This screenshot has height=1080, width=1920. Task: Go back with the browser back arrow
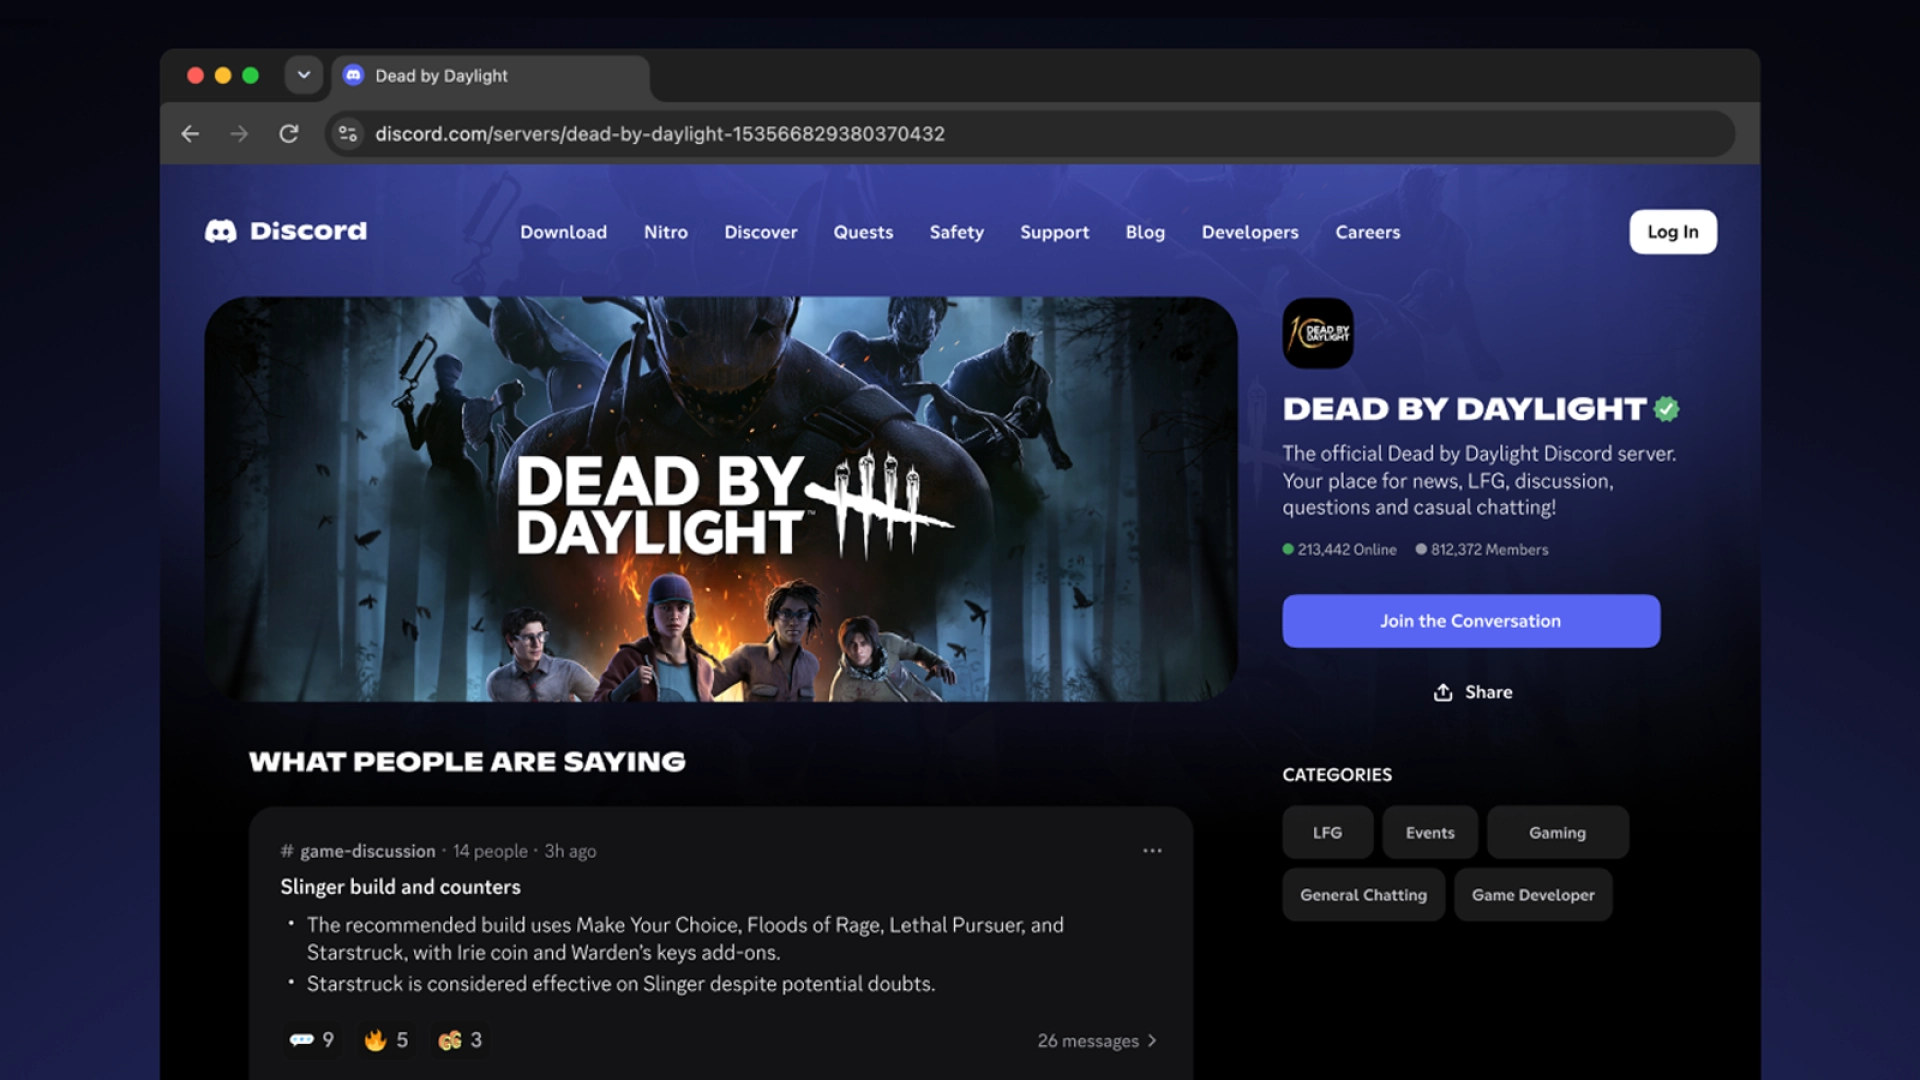pos(190,134)
